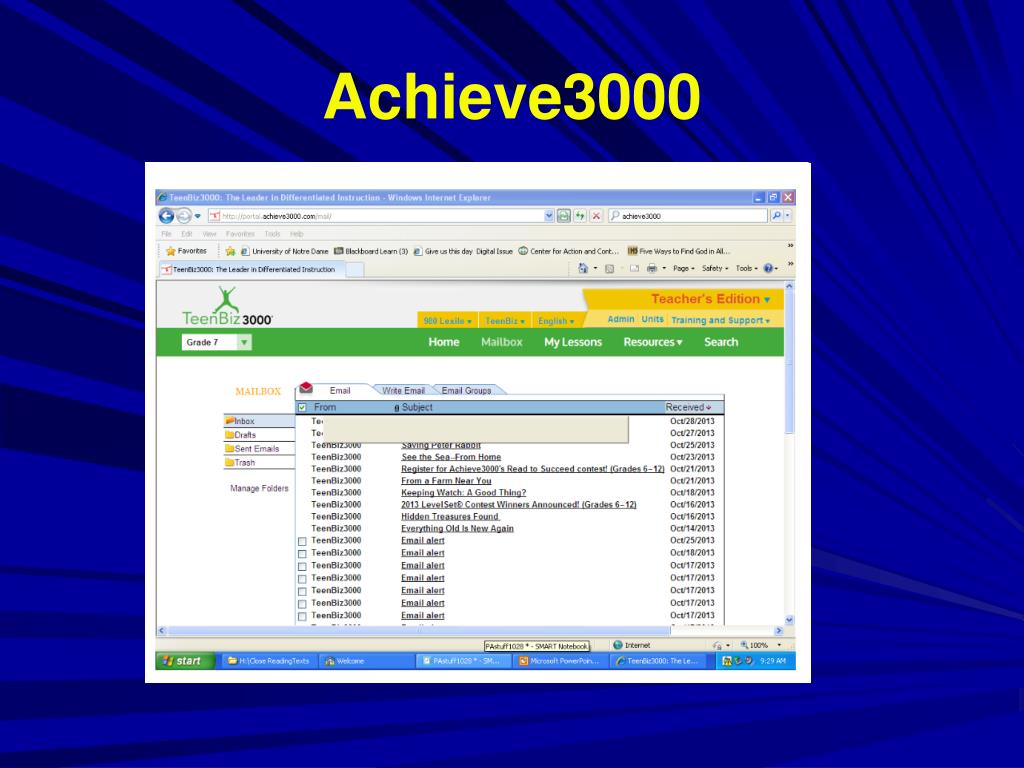Open the Help question mark icon
1024x768 pixels.
click(768, 268)
